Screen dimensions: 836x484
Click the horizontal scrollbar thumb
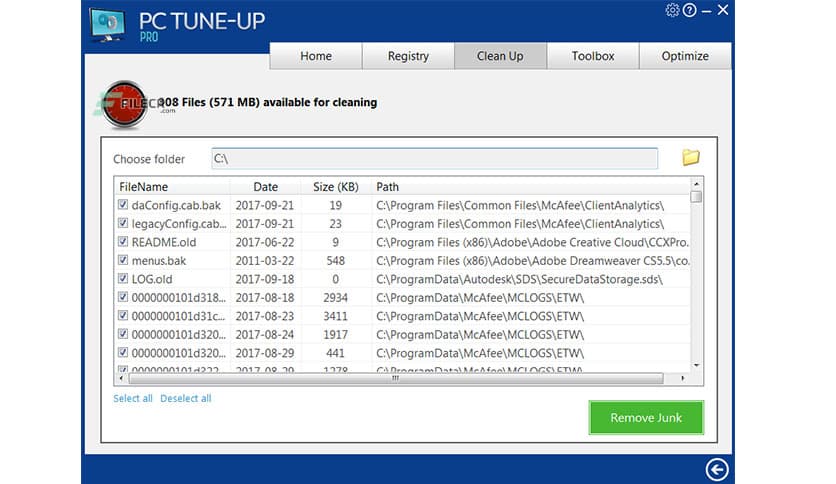click(x=395, y=378)
